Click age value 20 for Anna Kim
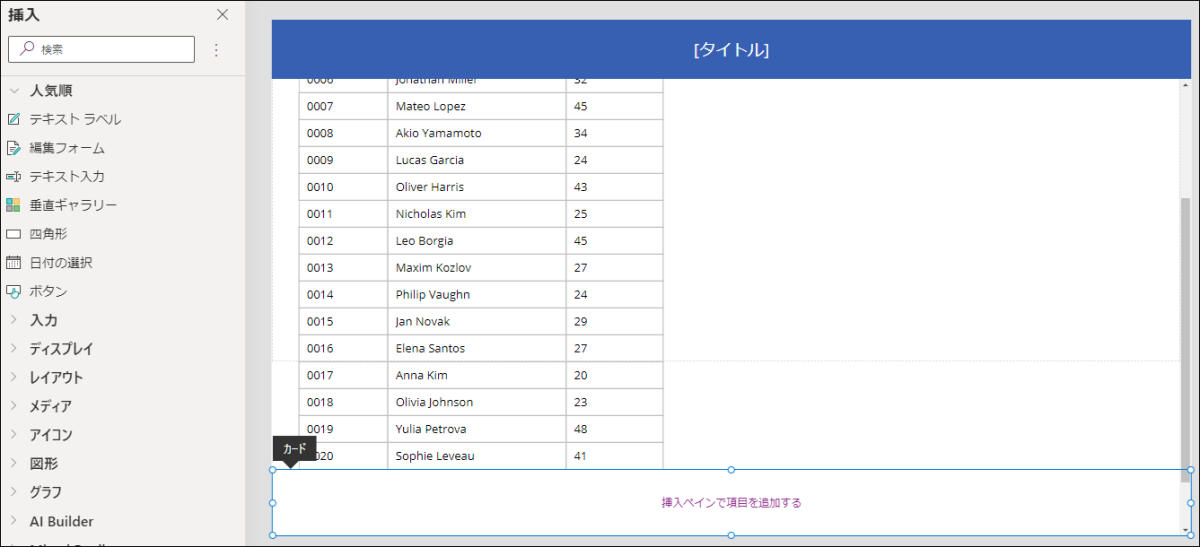 [x=614, y=375]
